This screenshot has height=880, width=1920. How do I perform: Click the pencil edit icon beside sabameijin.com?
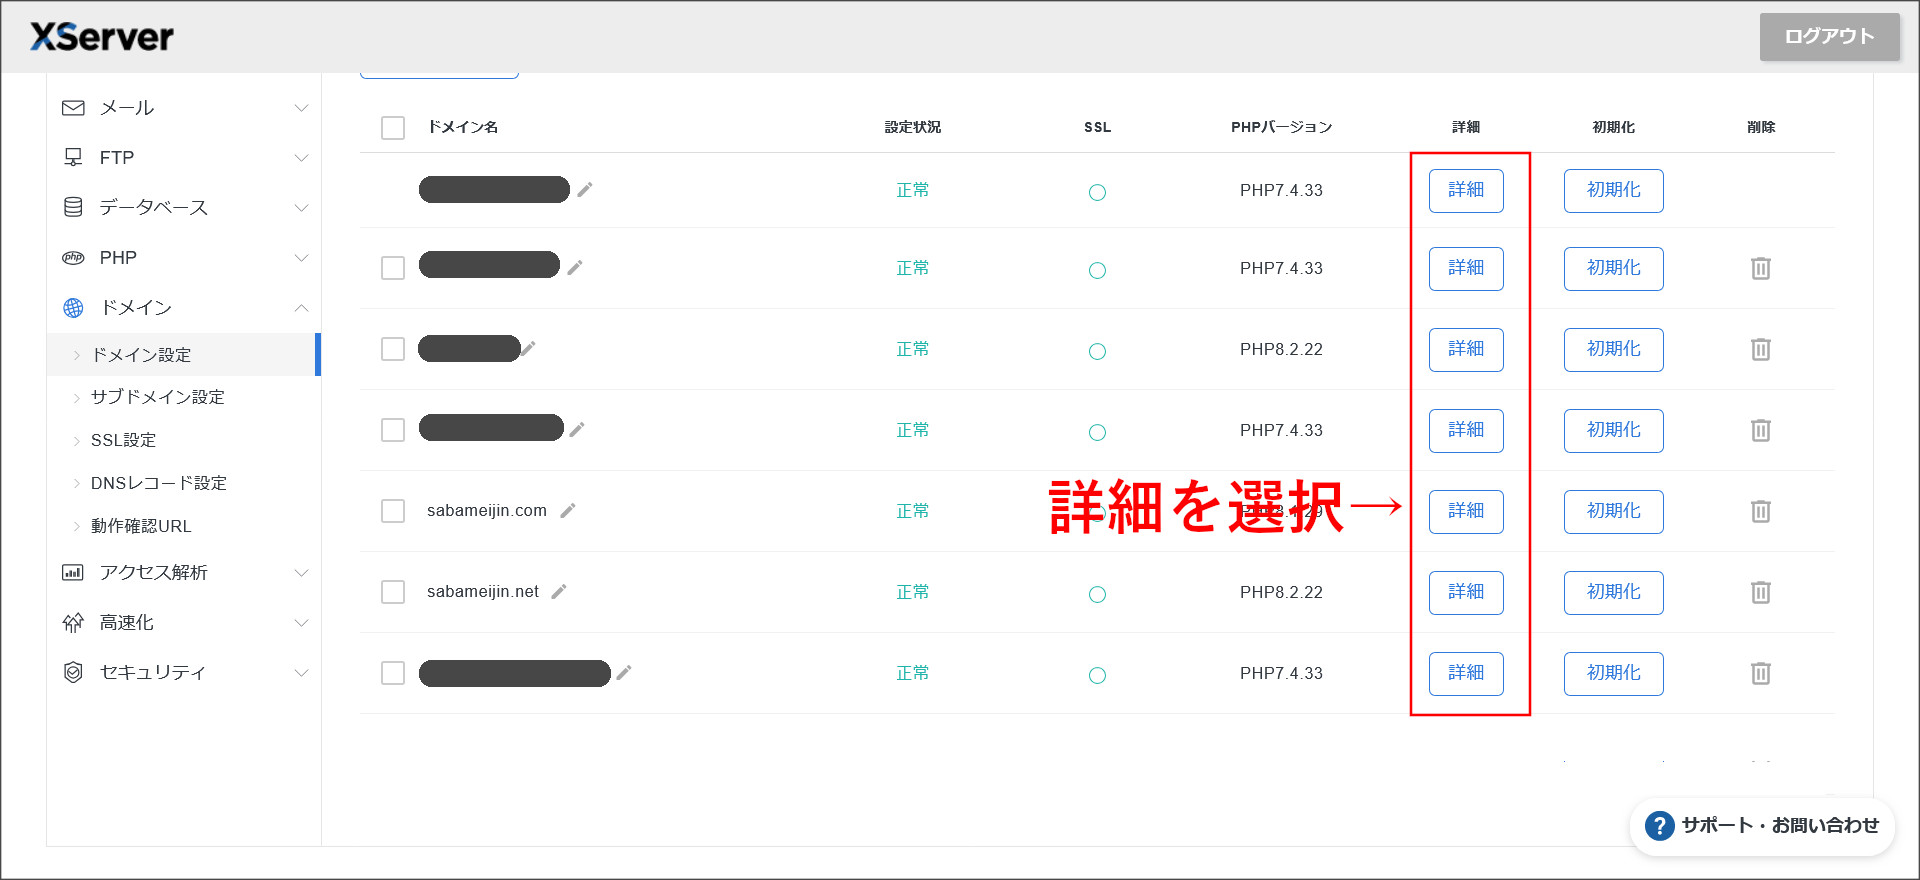(x=568, y=511)
